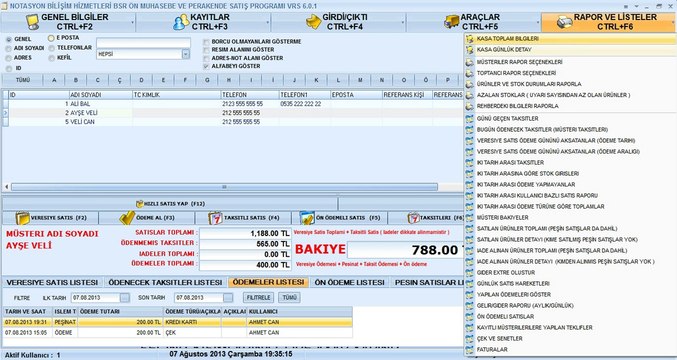Expand KAYITLAR menu arrow

coord(268,22)
